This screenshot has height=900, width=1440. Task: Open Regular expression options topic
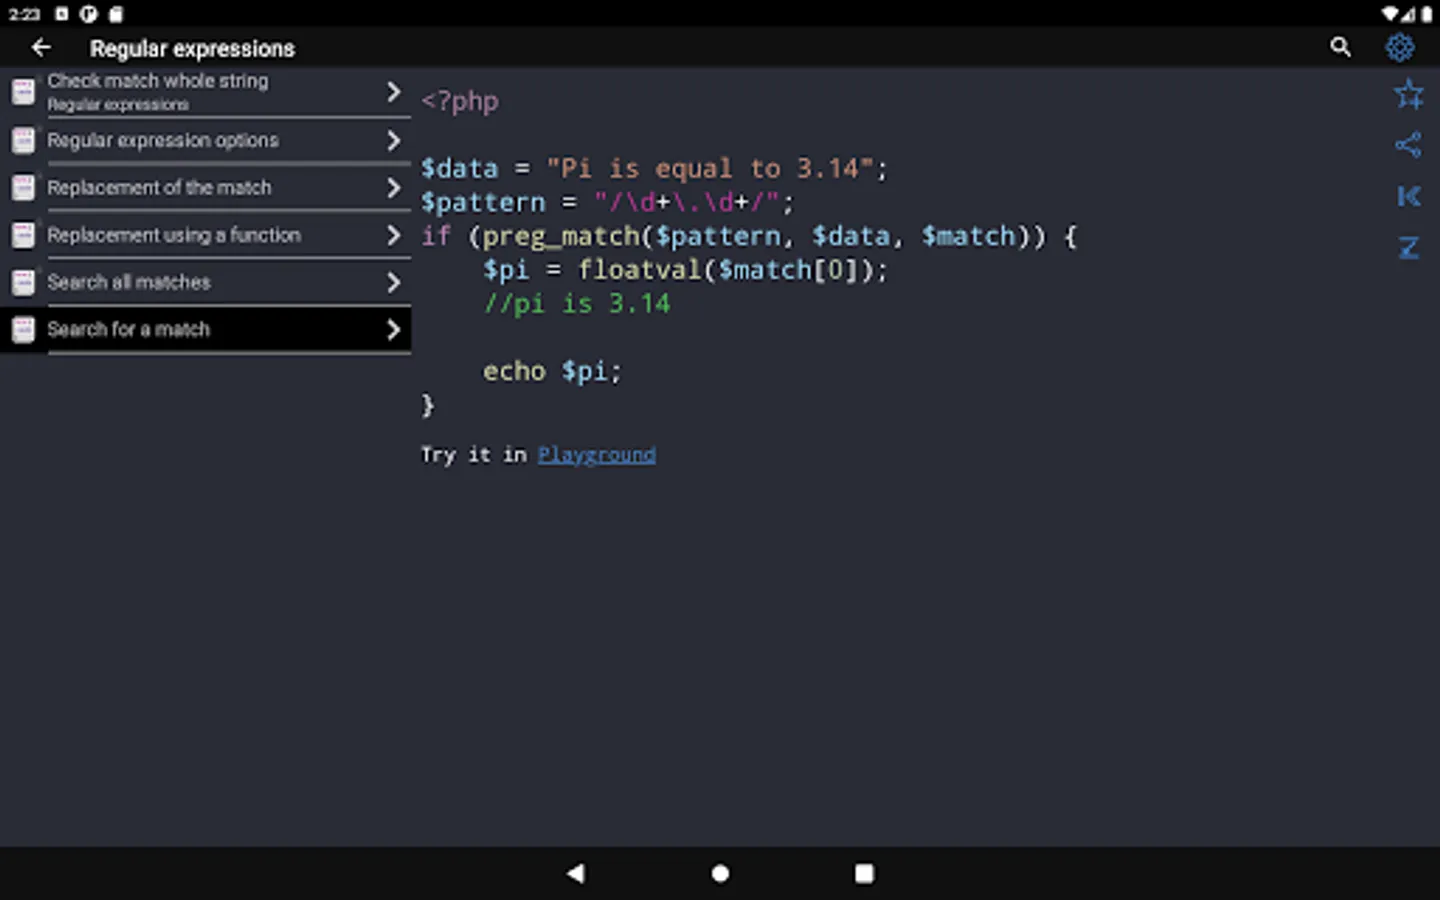click(x=206, y=140)
